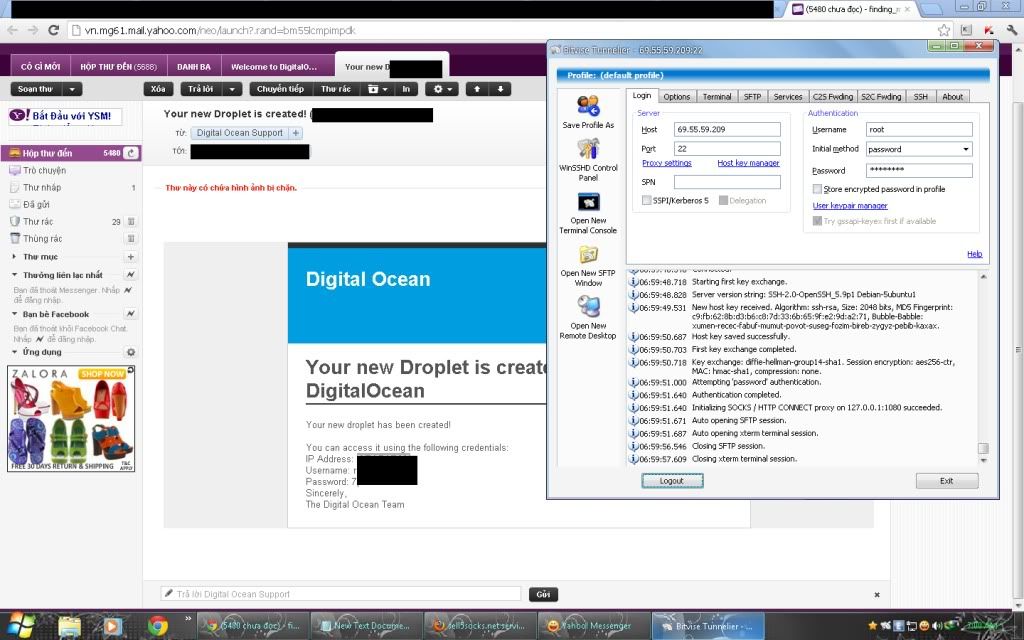Open HỘP THƯ ĐẾN mail tab

click(x=118, y=67)
